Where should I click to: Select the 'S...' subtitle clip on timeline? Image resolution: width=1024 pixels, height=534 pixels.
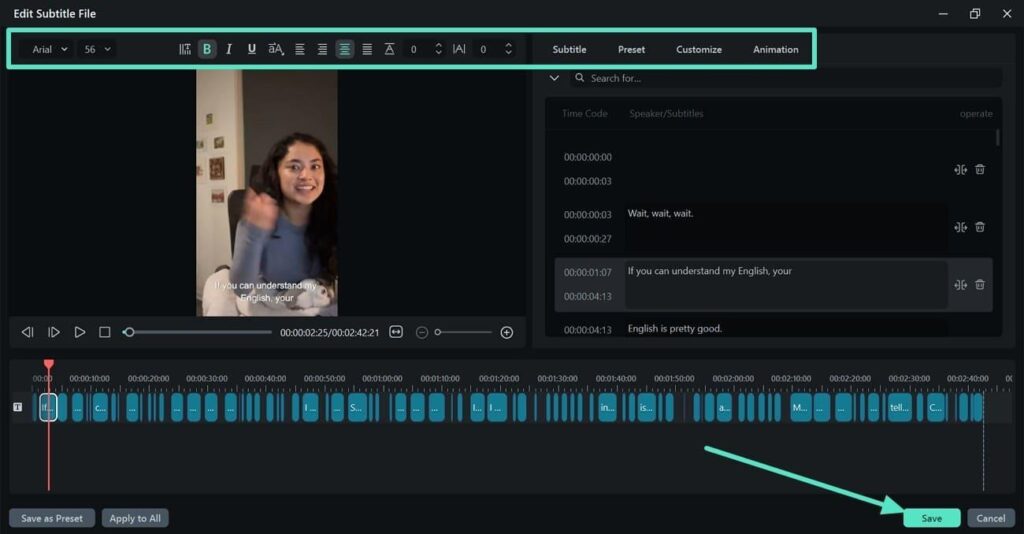click(357, 407)
